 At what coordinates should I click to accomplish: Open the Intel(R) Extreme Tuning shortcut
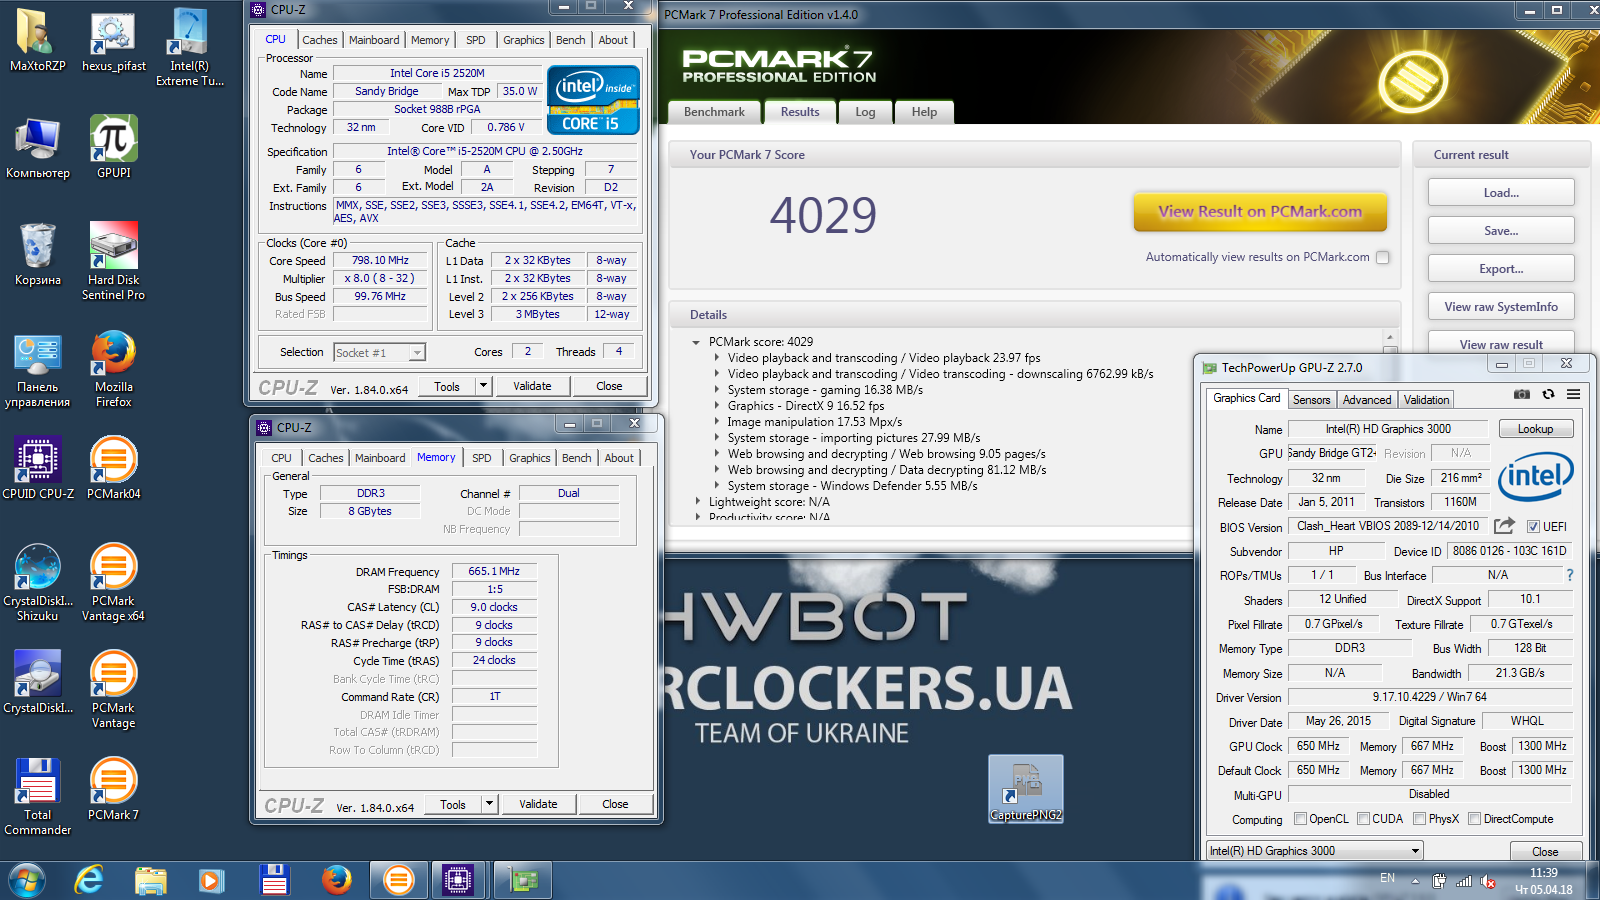click(x=189, y=47)
